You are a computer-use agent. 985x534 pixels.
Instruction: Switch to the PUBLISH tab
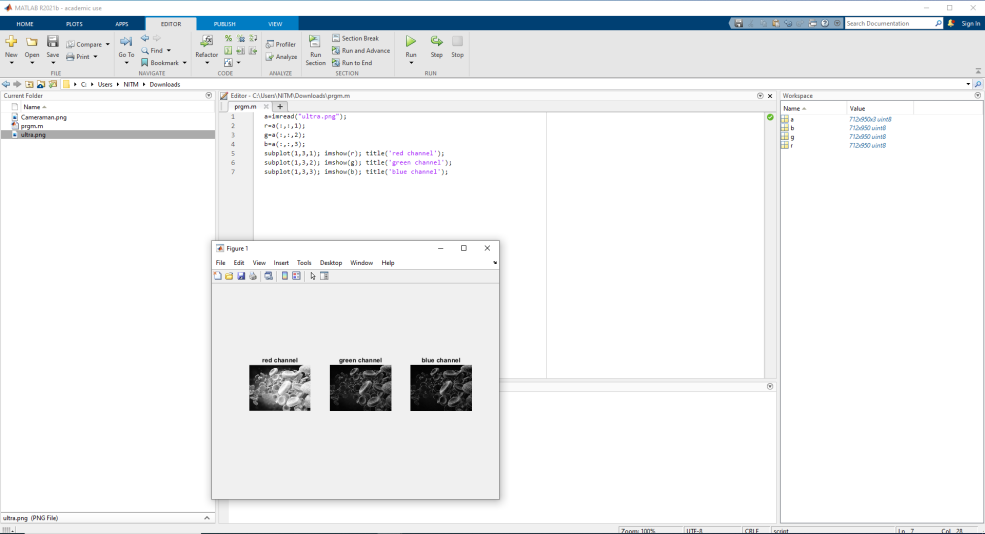coord(224,23)
